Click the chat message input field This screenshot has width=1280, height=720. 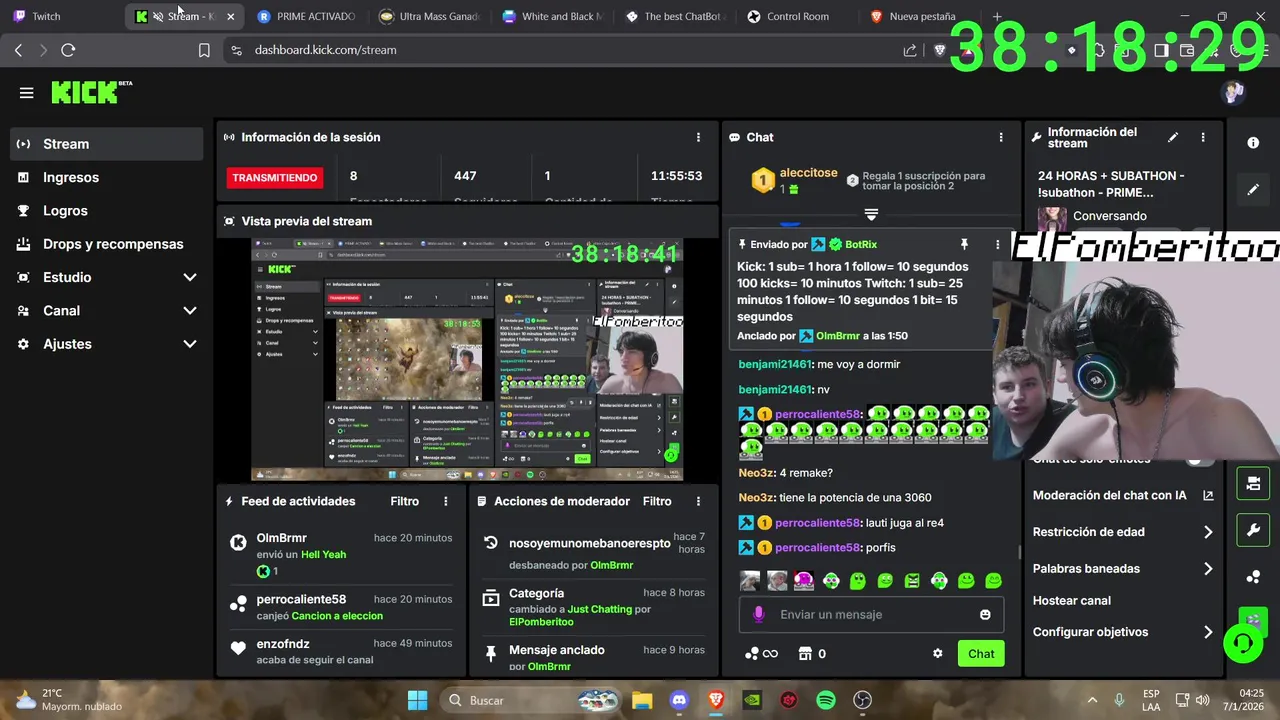point(871,614)
